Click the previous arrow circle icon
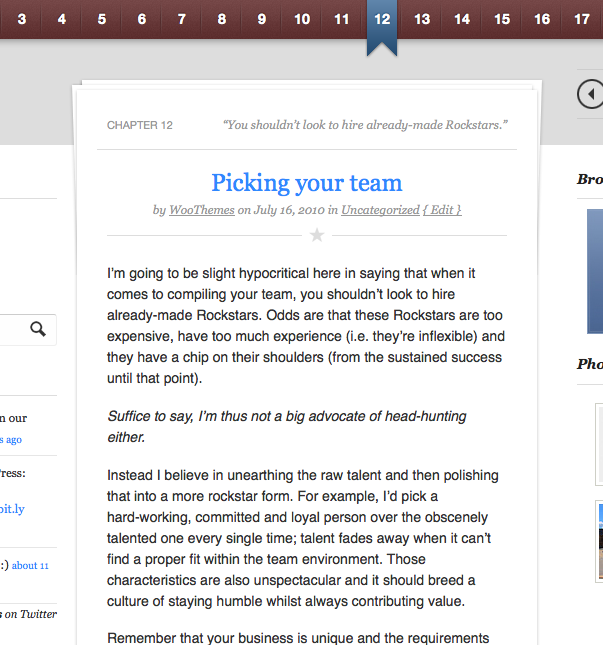 pos(590,94)
